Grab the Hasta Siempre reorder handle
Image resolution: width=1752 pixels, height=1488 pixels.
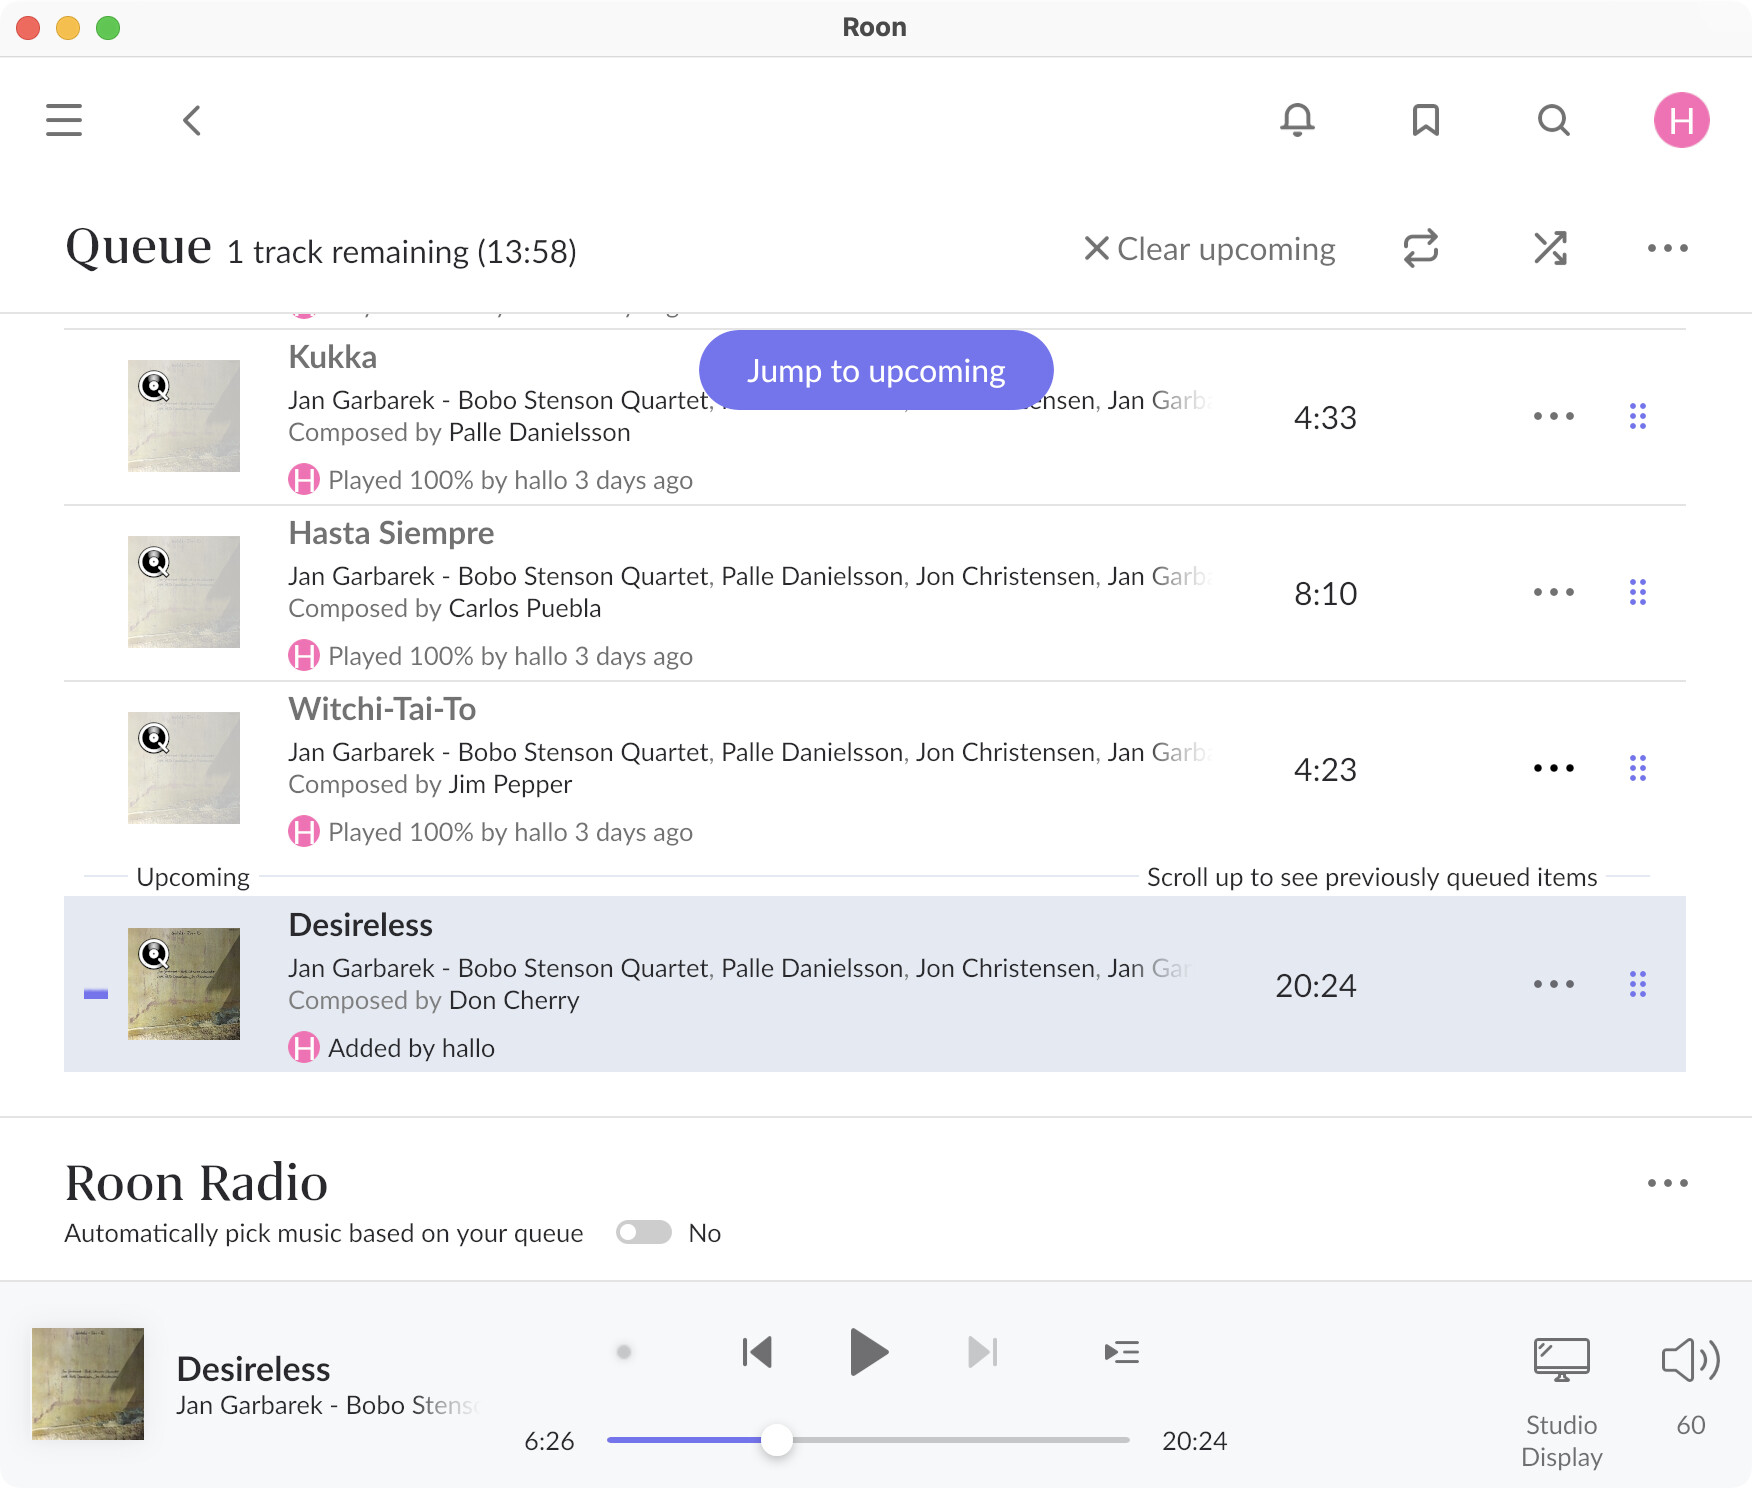1637,592
